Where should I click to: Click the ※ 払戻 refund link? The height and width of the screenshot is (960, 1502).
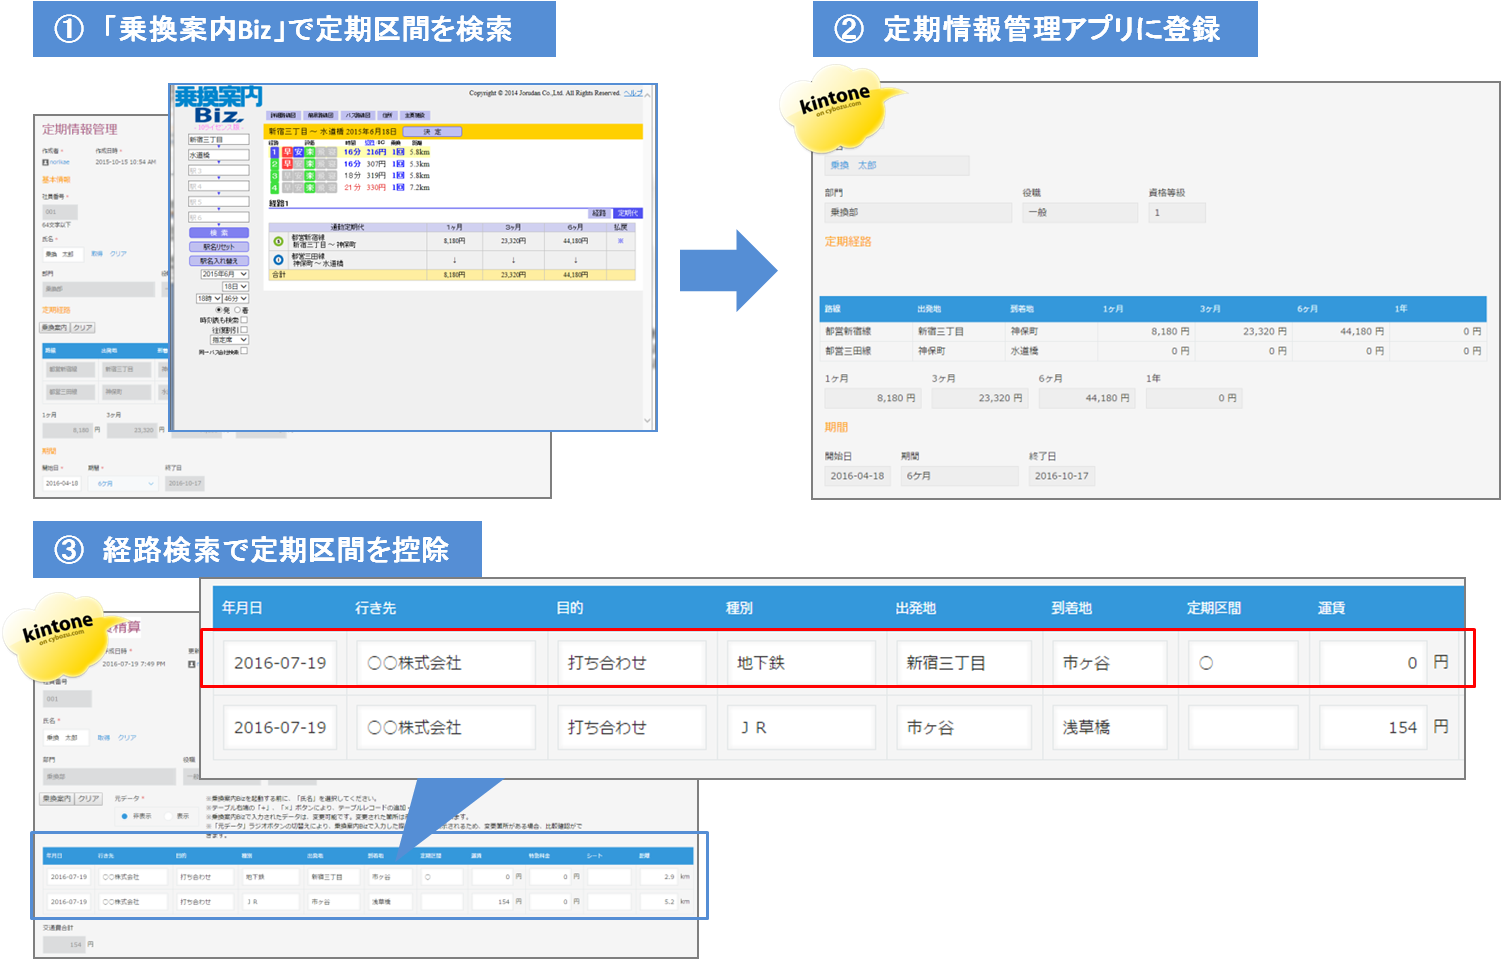(620, 241)
